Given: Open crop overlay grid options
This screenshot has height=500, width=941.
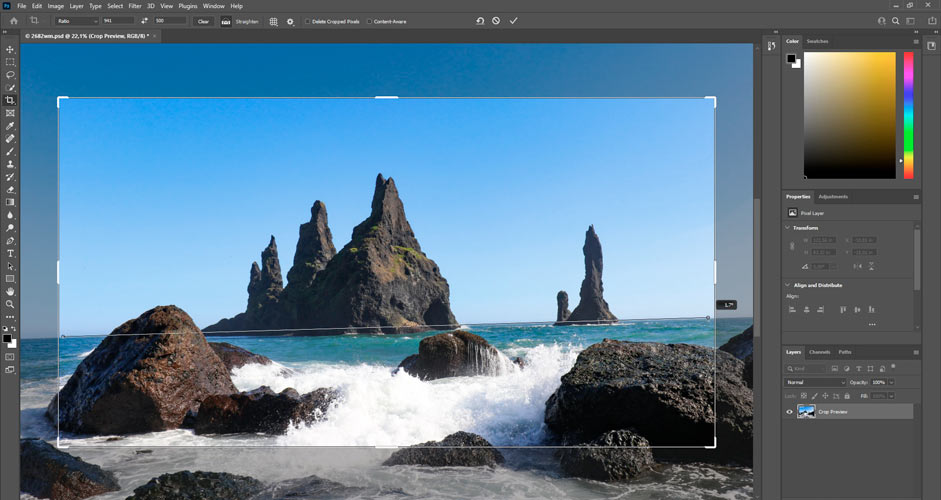Looking at the screenshot, I should 274,21.
